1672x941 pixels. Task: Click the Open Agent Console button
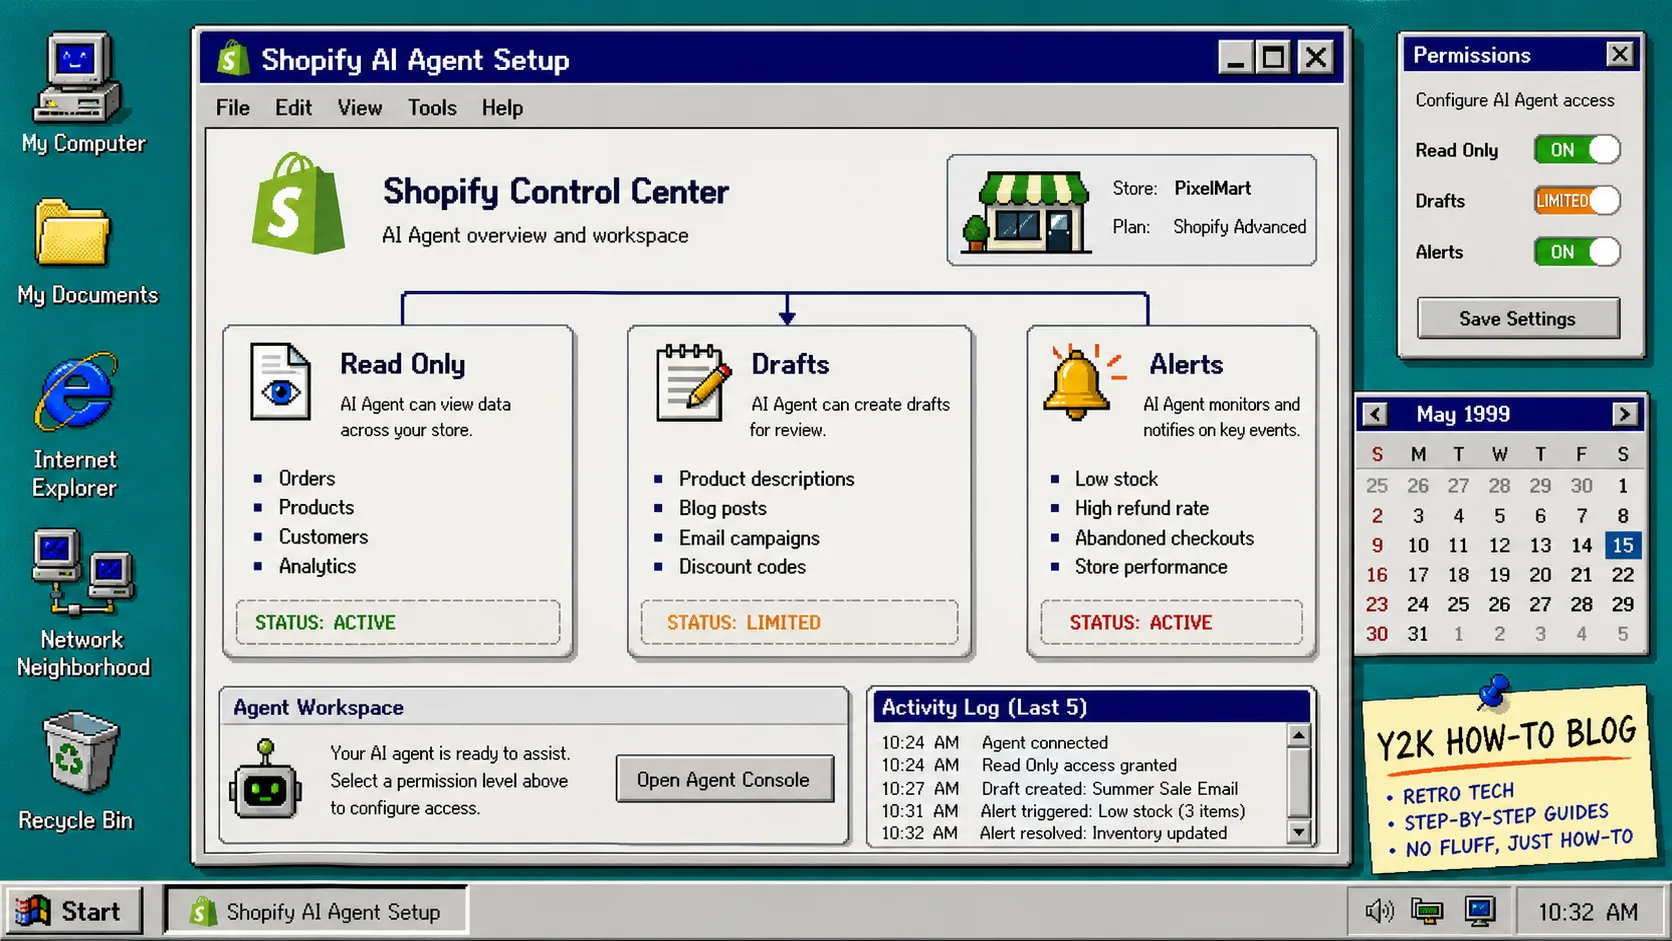(x=724, y=780)
